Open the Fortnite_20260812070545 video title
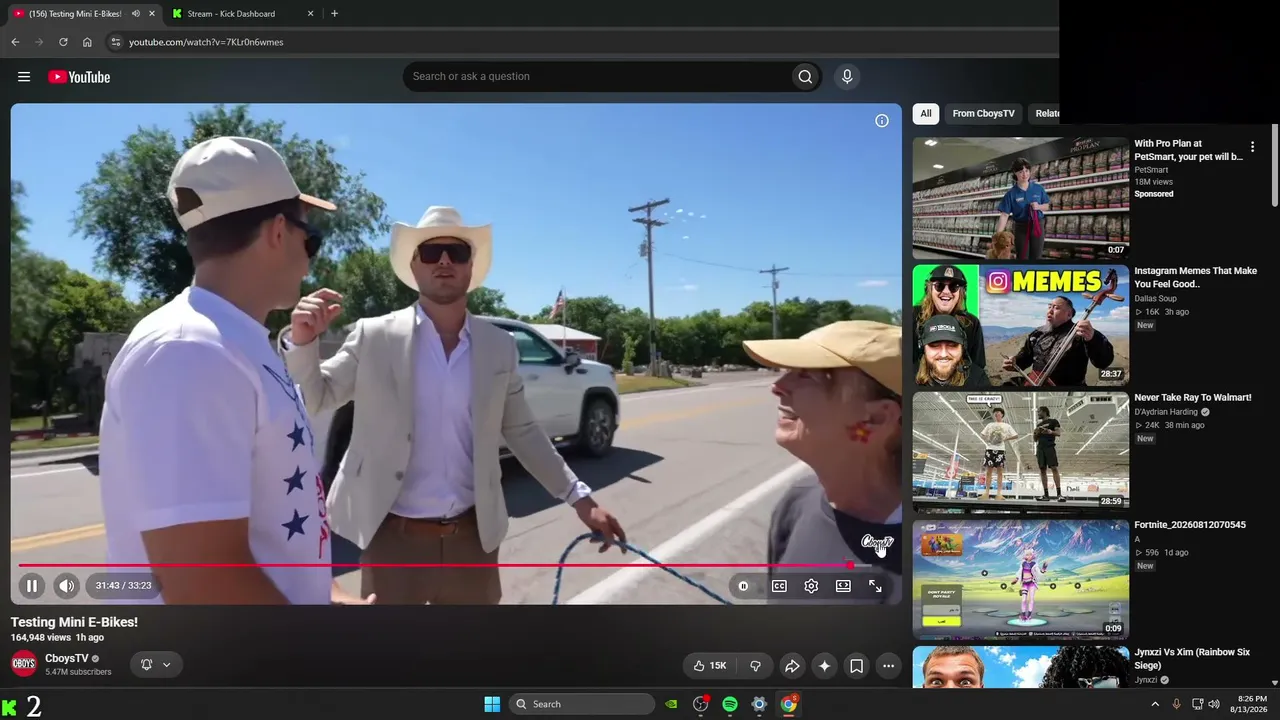Viewport: 1280px width, 720px height. coord(1190,525)
